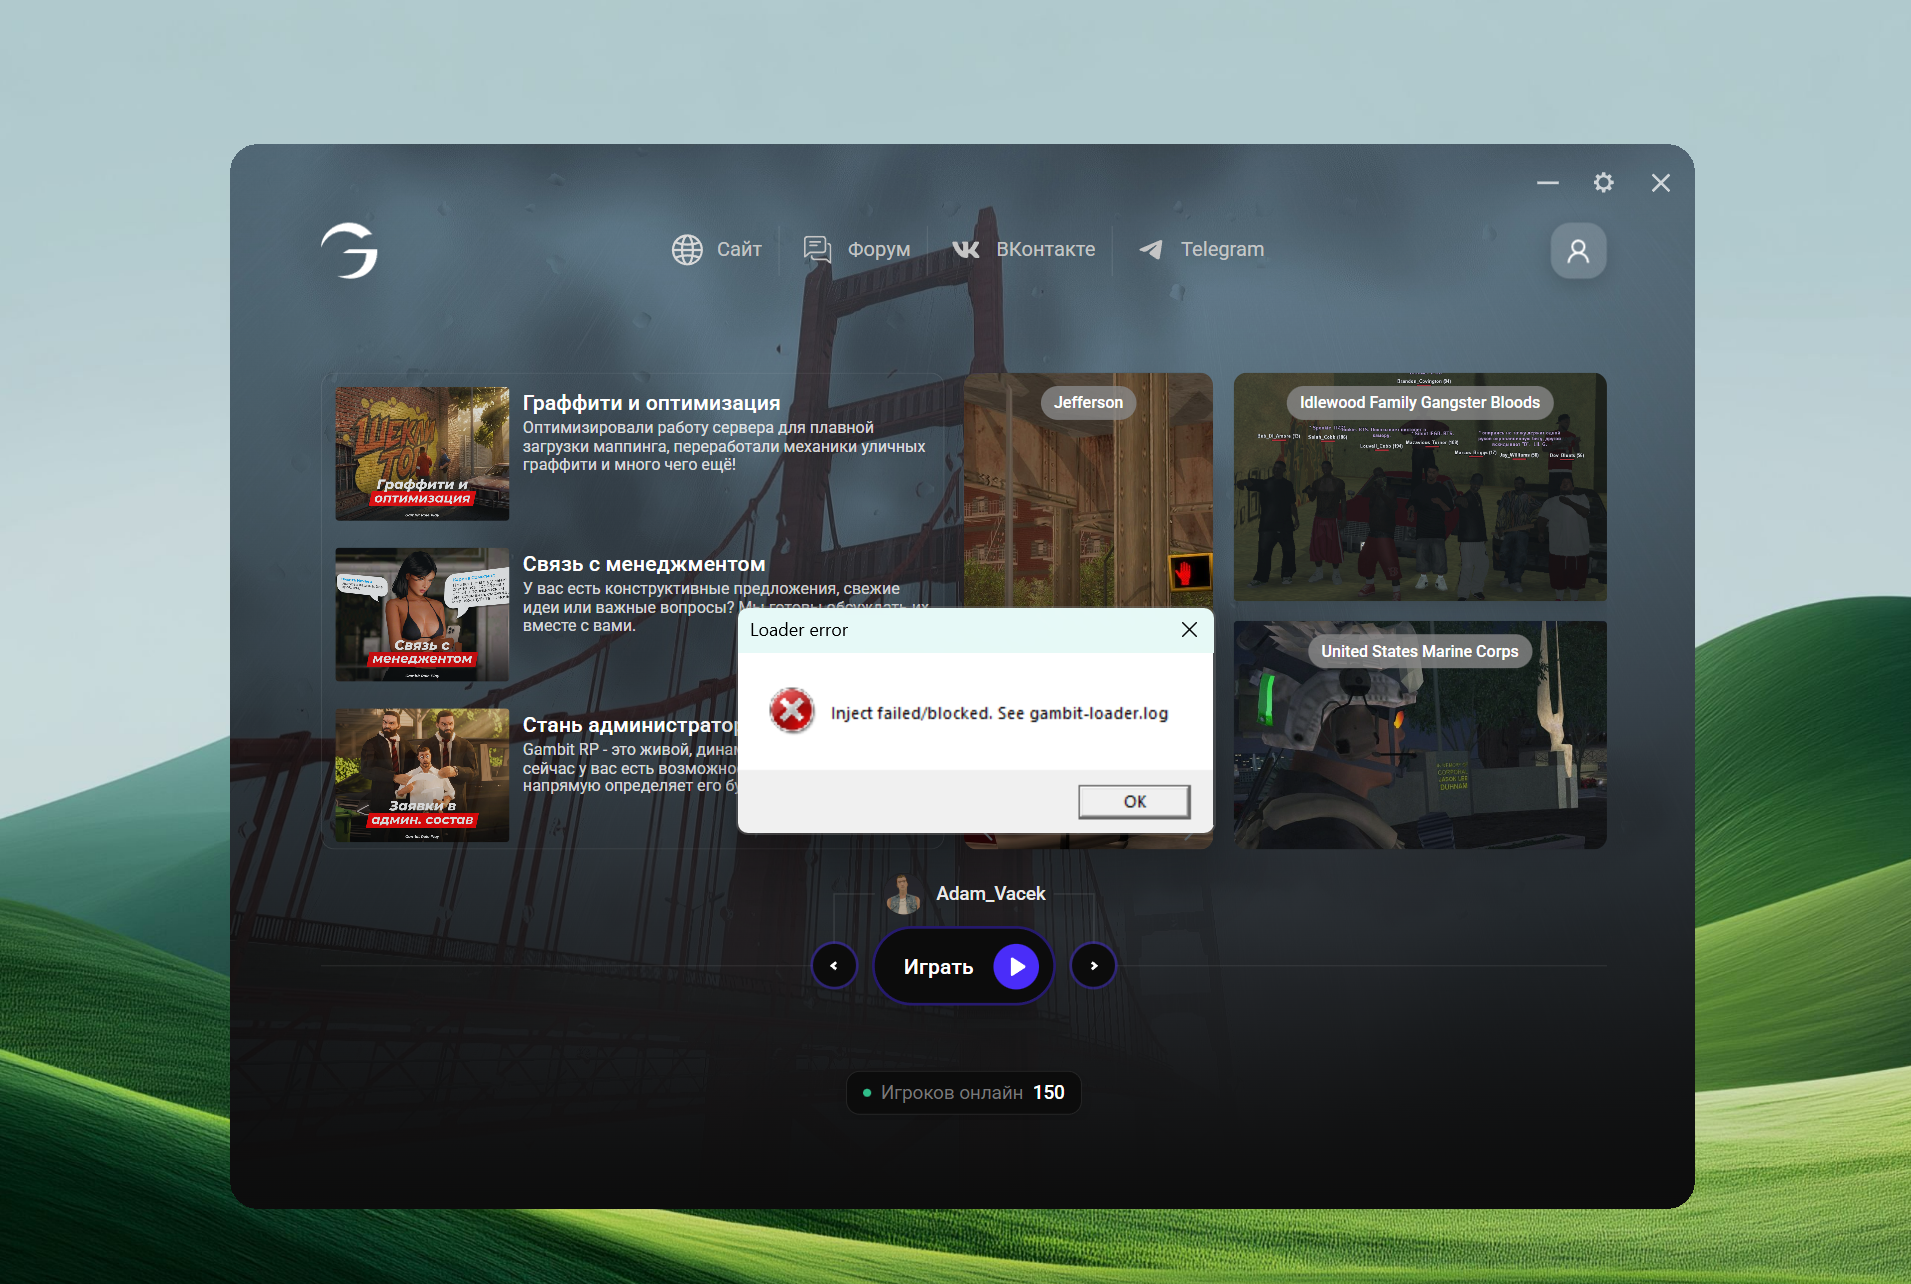
Task: Close the Gambit launcher window
Action: click(1661, 182)
